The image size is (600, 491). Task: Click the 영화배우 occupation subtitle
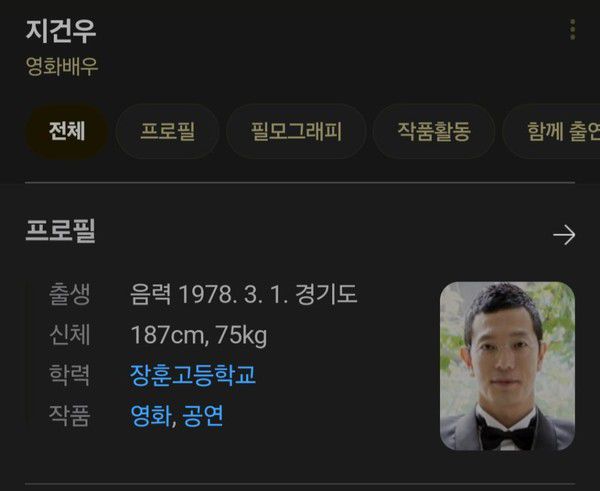[x=62, y=66]
